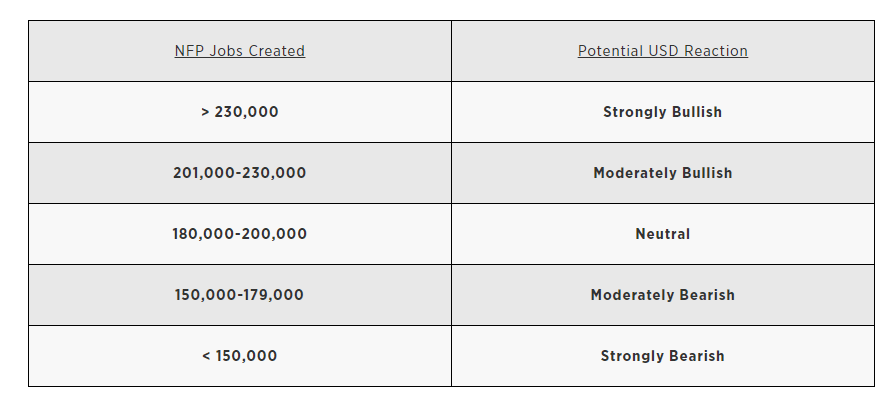Viewport: 893px width, 405px height.
Task: Select the "201,000-230,000" jobs range cell
Action: (x=239, y=173)
